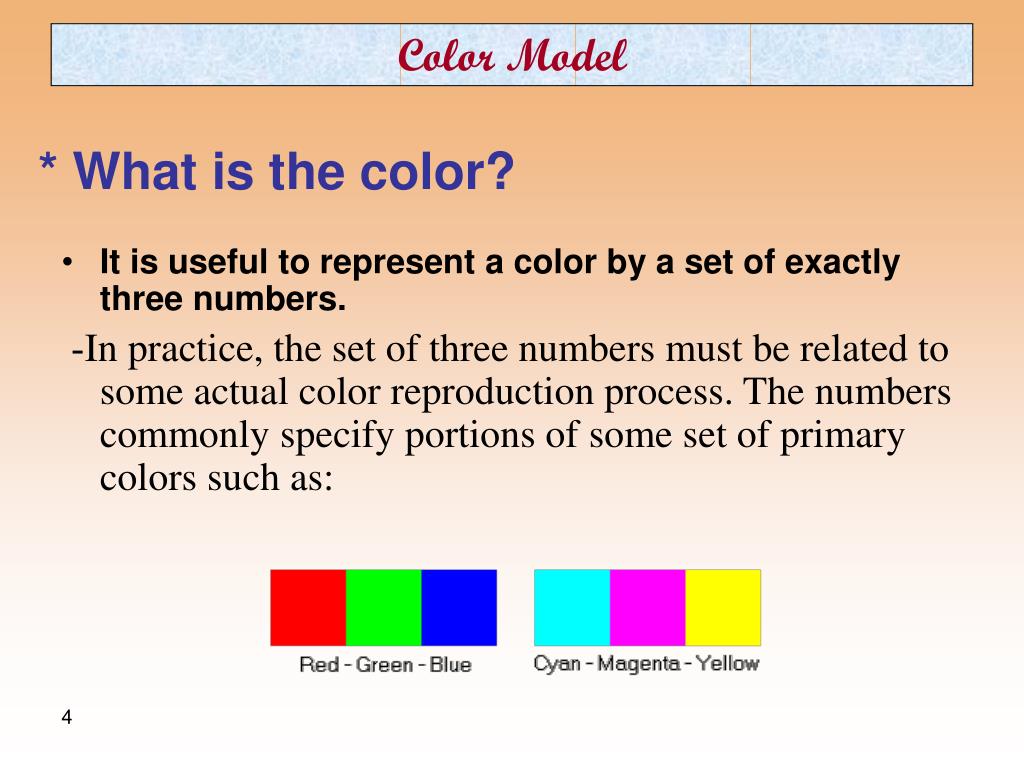Click the 'Color Model' title banner
The height and width of the screenshot is (768, 1024).
512,55
